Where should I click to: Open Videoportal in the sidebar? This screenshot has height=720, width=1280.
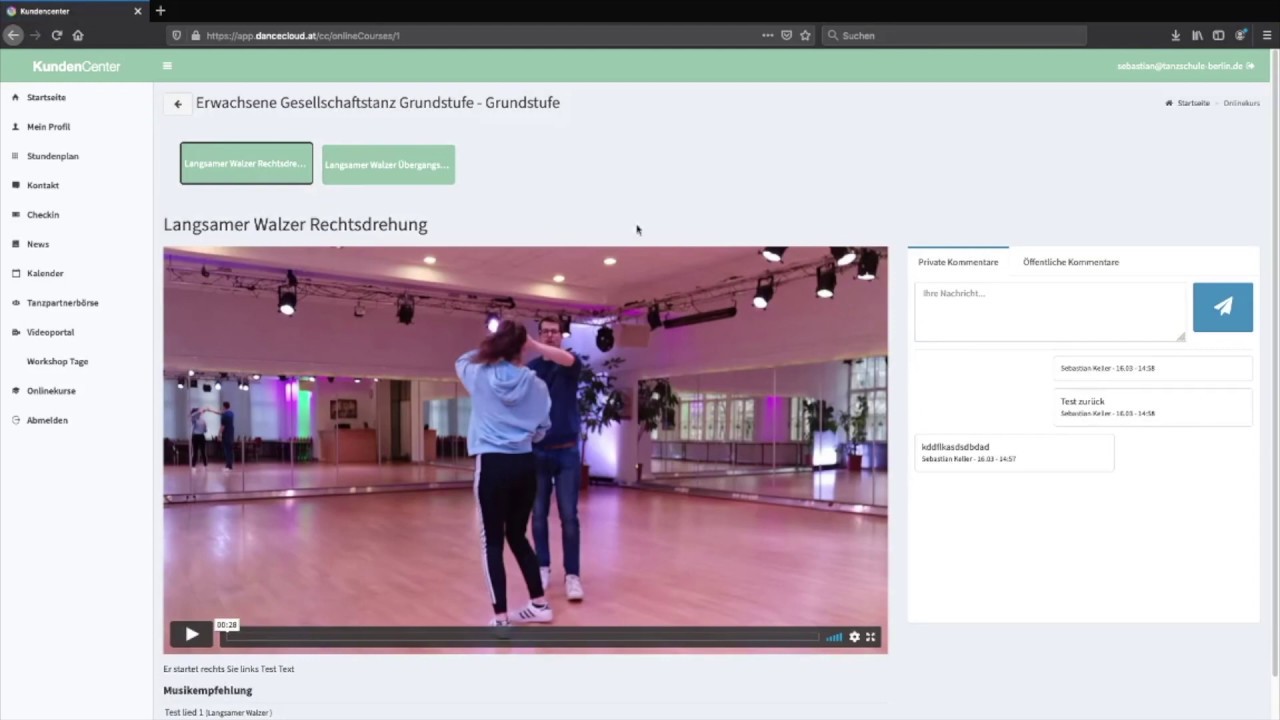click(x=50, y=332)
